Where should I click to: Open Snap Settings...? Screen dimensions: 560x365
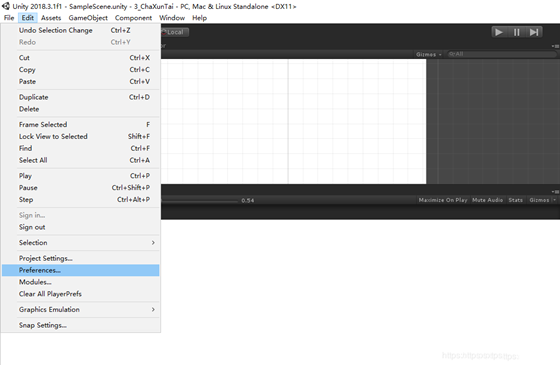click(80, 325)
